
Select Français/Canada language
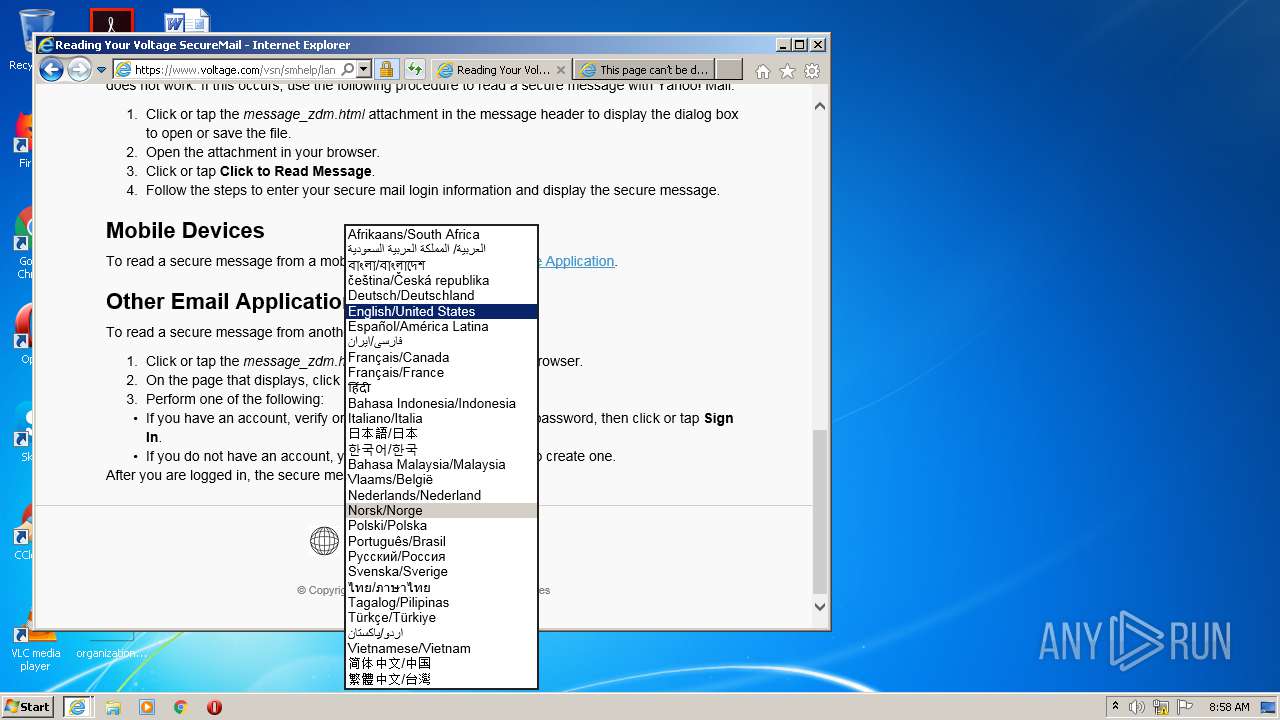[x=441, y=357]
